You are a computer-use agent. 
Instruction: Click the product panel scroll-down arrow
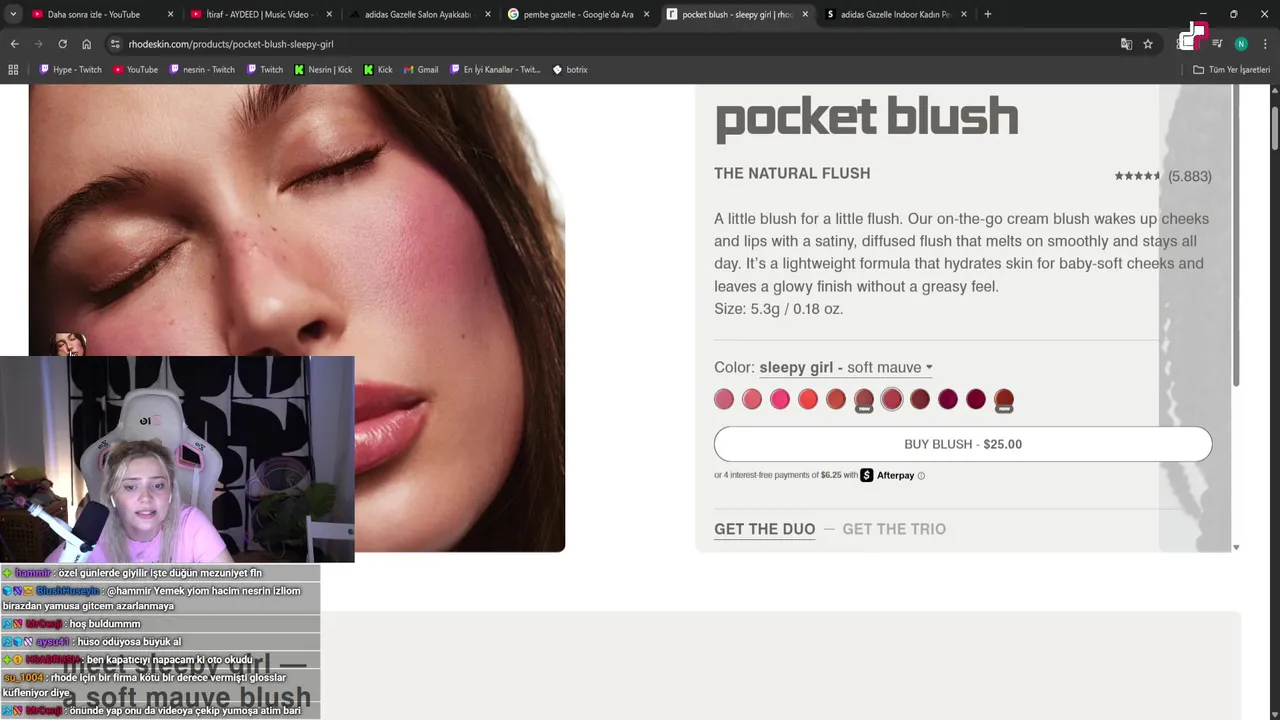[1236, 547]
